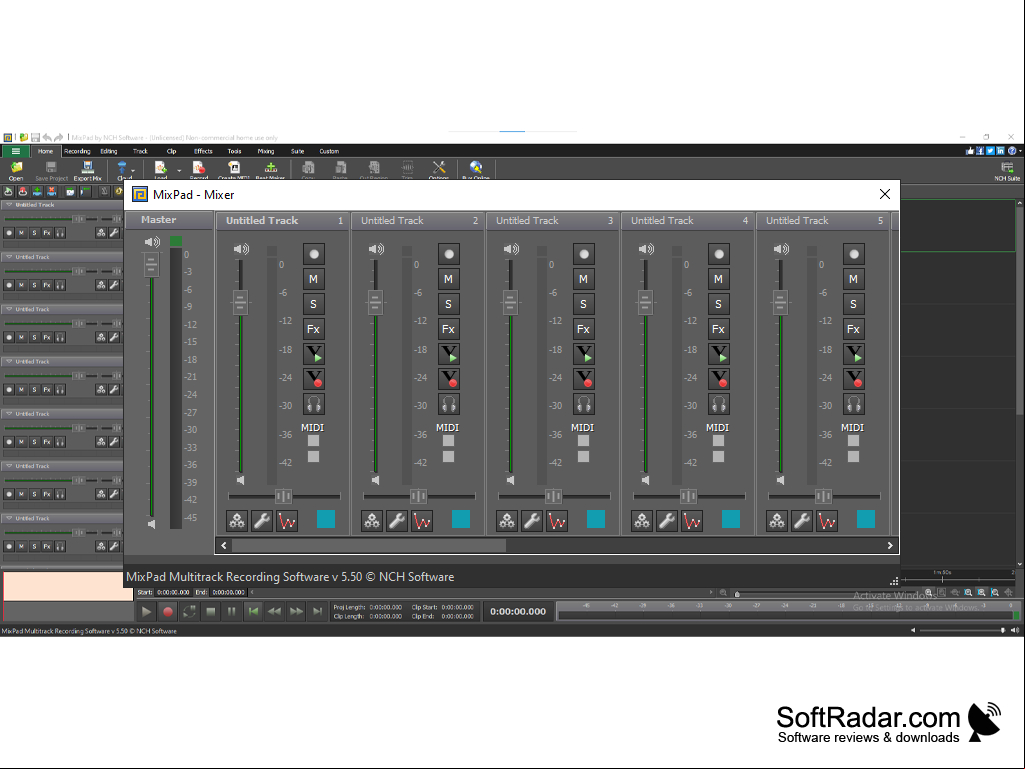Click the pan slider handle on mixer track 2
The height and width of the screenshot is (769, 1025).
418,496
